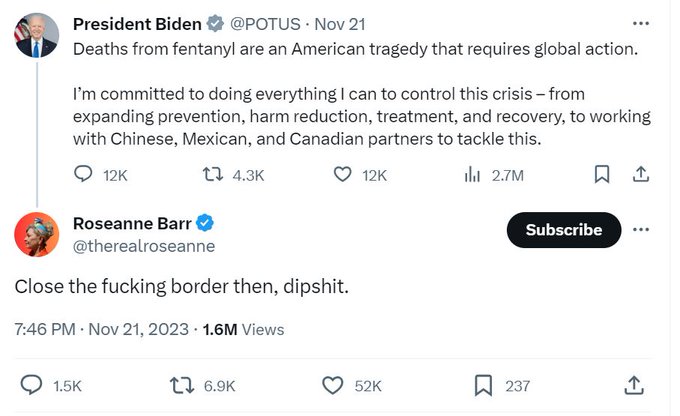Open the Nov 21 timestamp on Biden's tweet
680x416 pixels.
coord(340,24)
